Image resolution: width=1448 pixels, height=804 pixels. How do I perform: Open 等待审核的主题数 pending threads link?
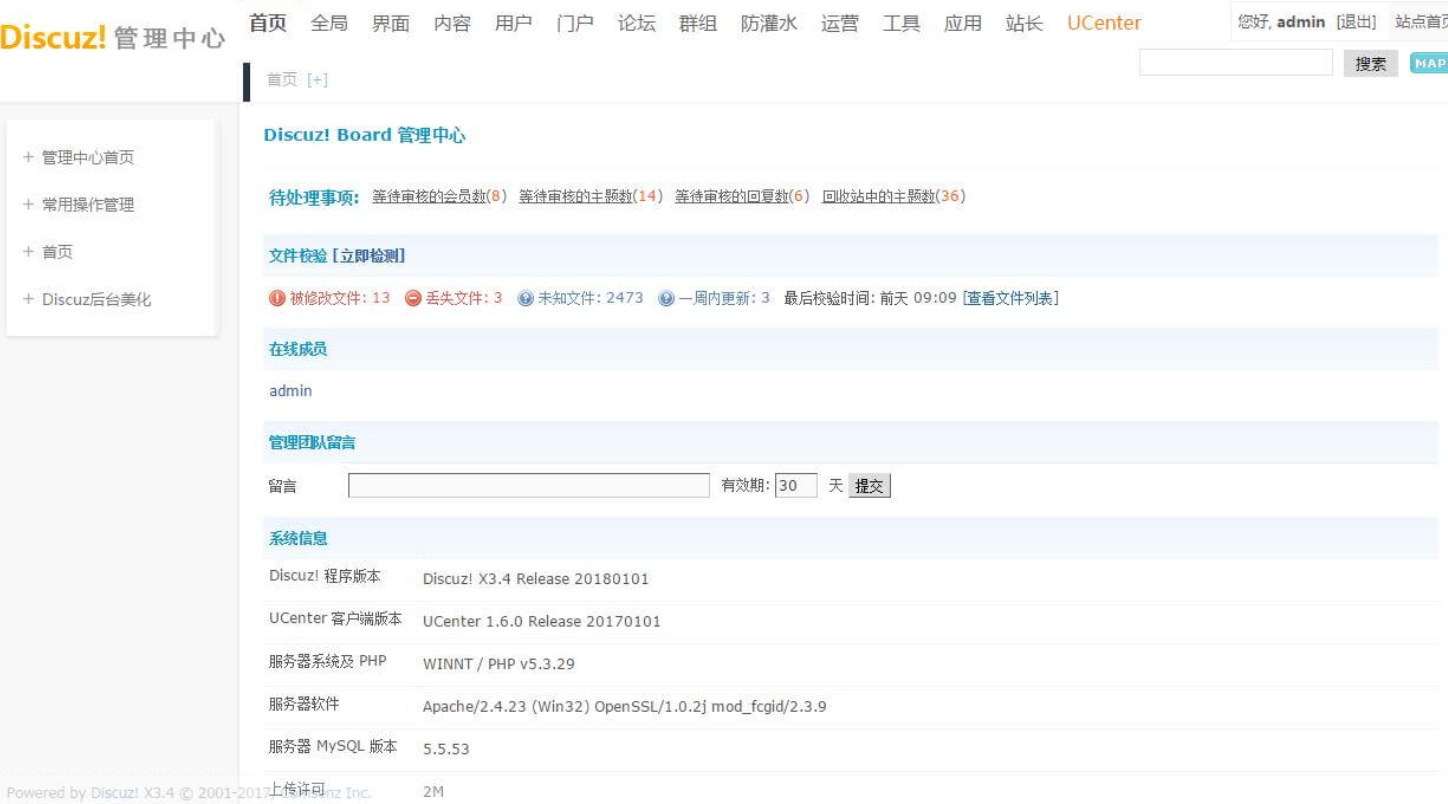tap(575, 196)
